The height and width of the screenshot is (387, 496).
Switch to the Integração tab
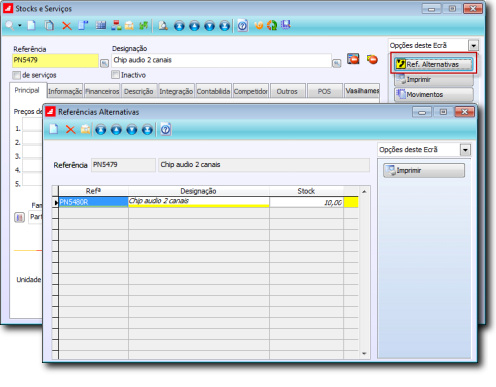coord(176,91)
